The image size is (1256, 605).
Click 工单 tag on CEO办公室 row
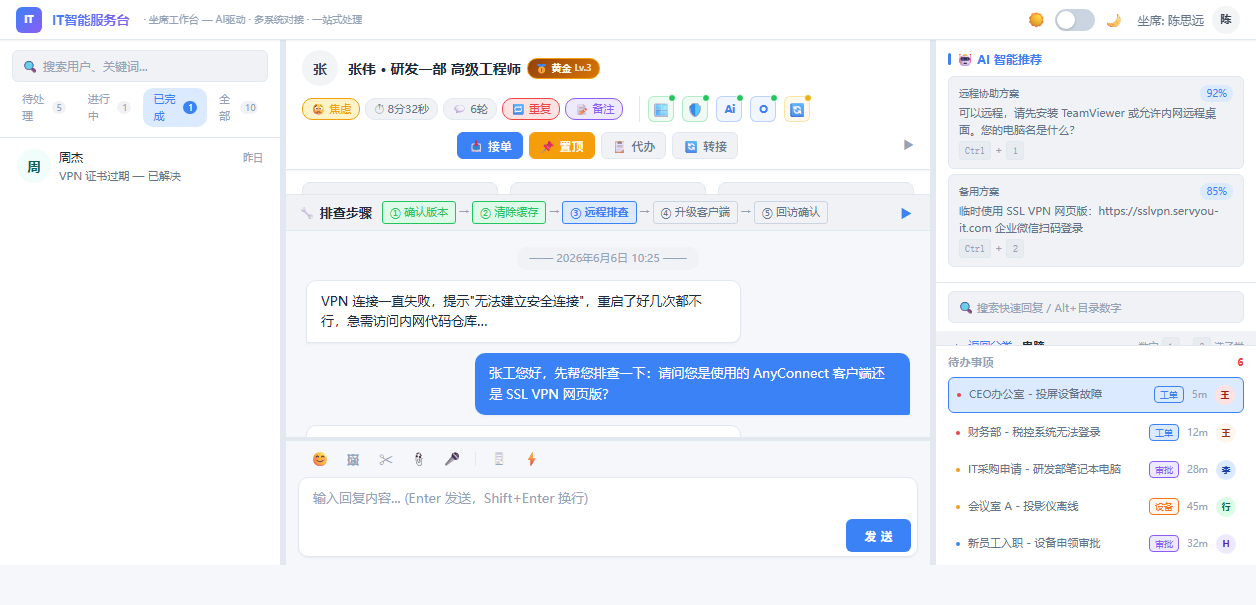click(x=1168, y=395)
